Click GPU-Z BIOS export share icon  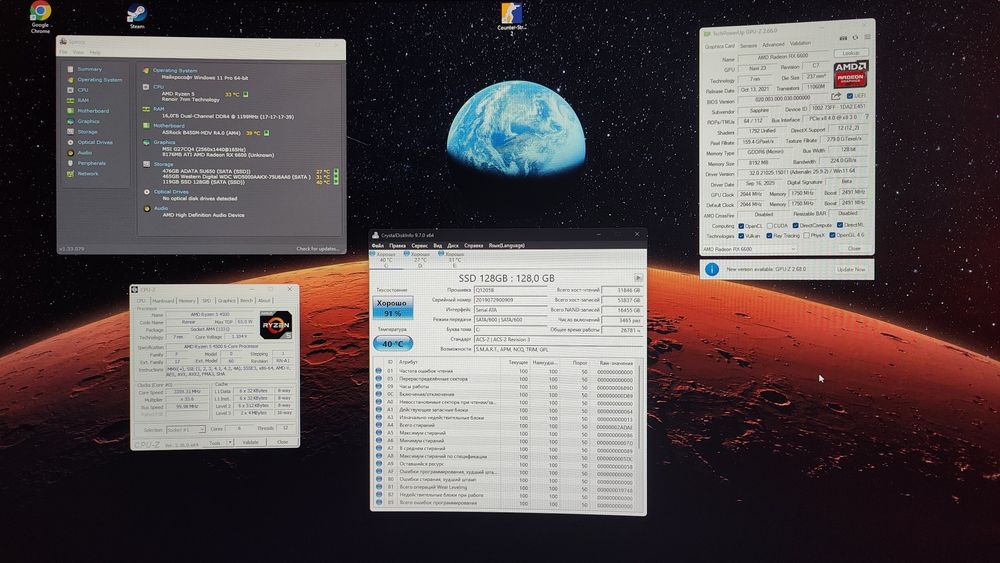point(836,96)
